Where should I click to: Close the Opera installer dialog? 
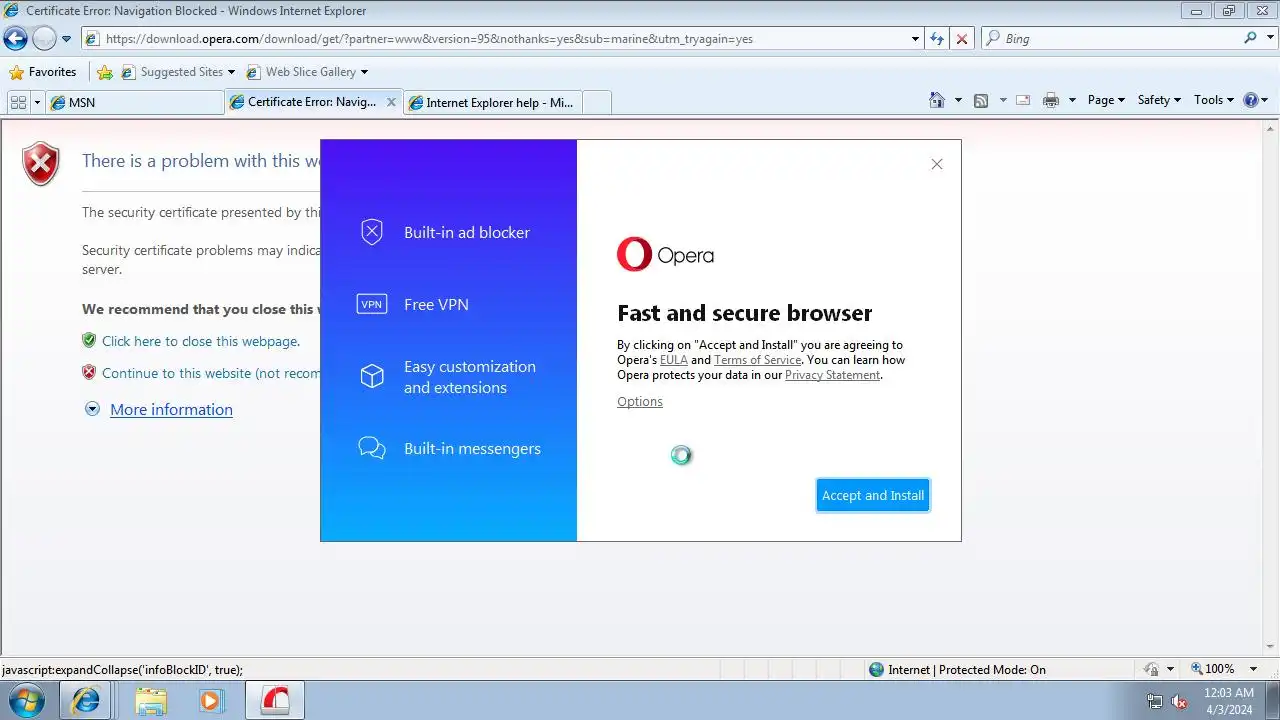tap(937, 164)
